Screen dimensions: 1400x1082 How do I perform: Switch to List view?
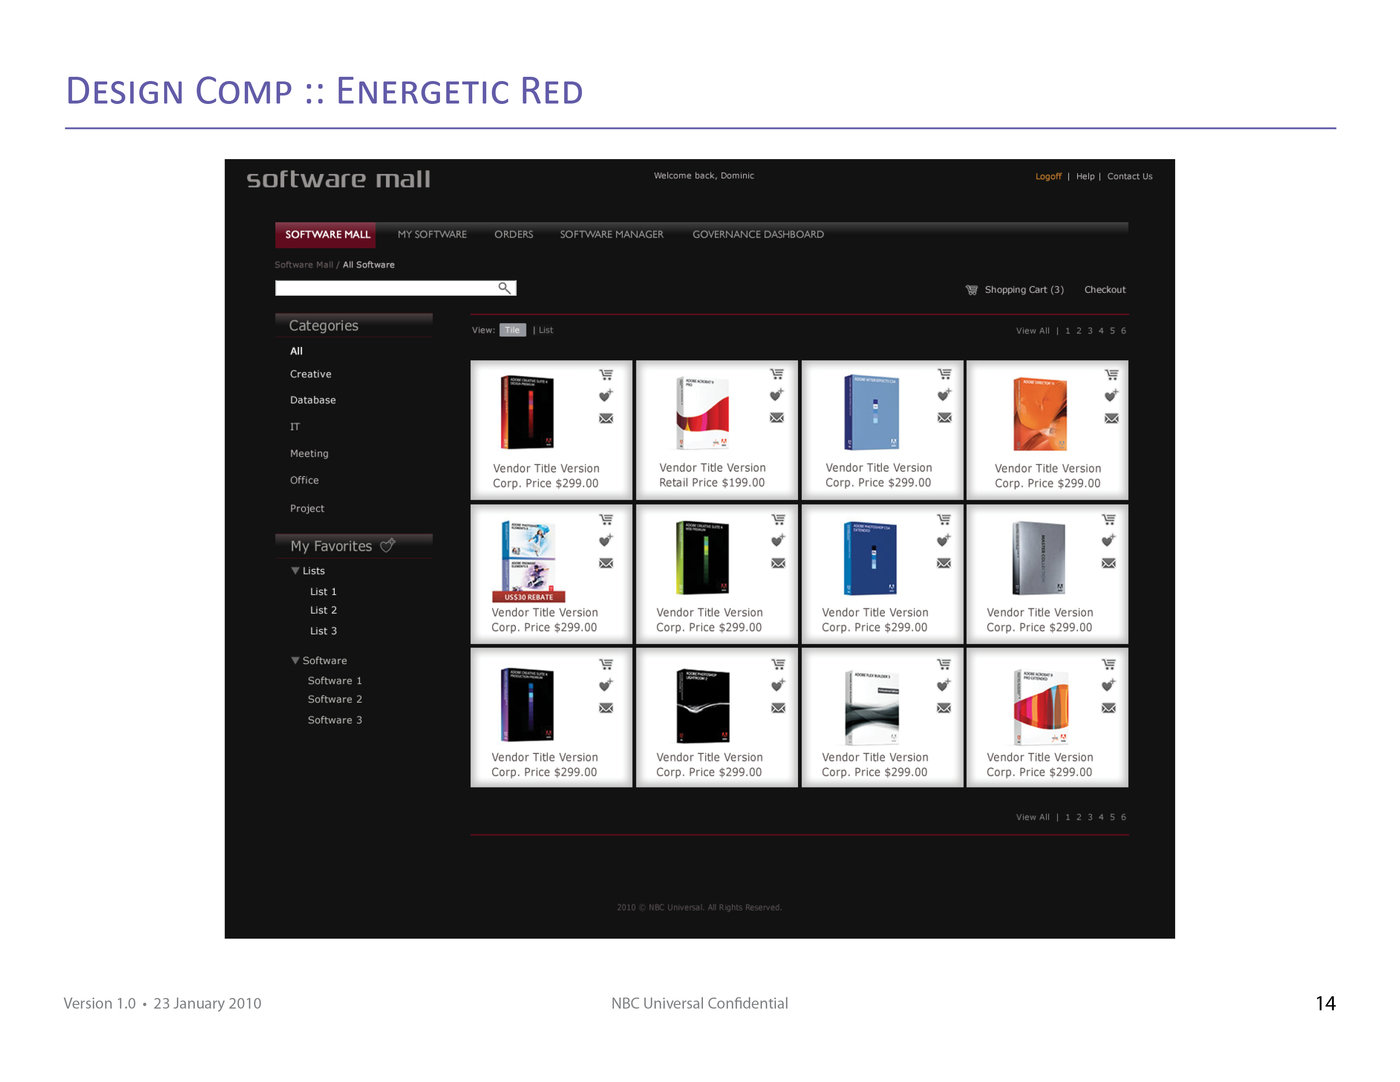coord(546,329)
